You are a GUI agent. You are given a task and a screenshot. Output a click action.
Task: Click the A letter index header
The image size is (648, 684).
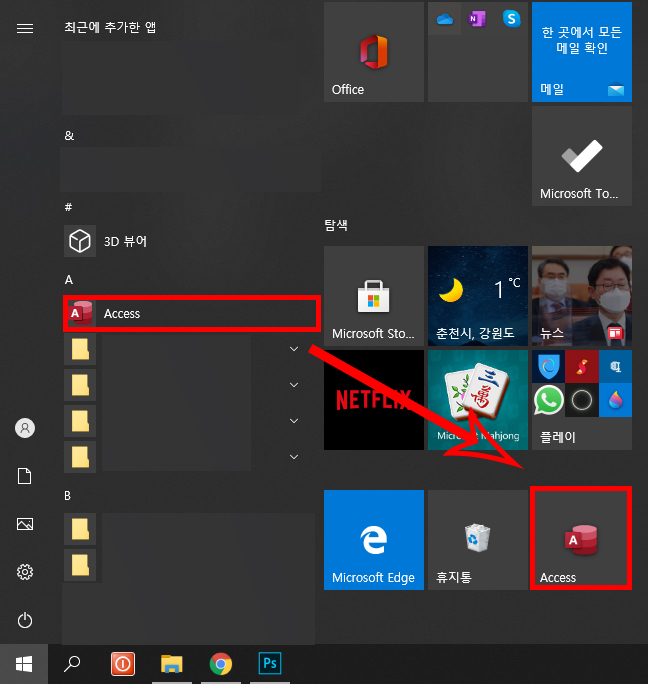[69, 280]
